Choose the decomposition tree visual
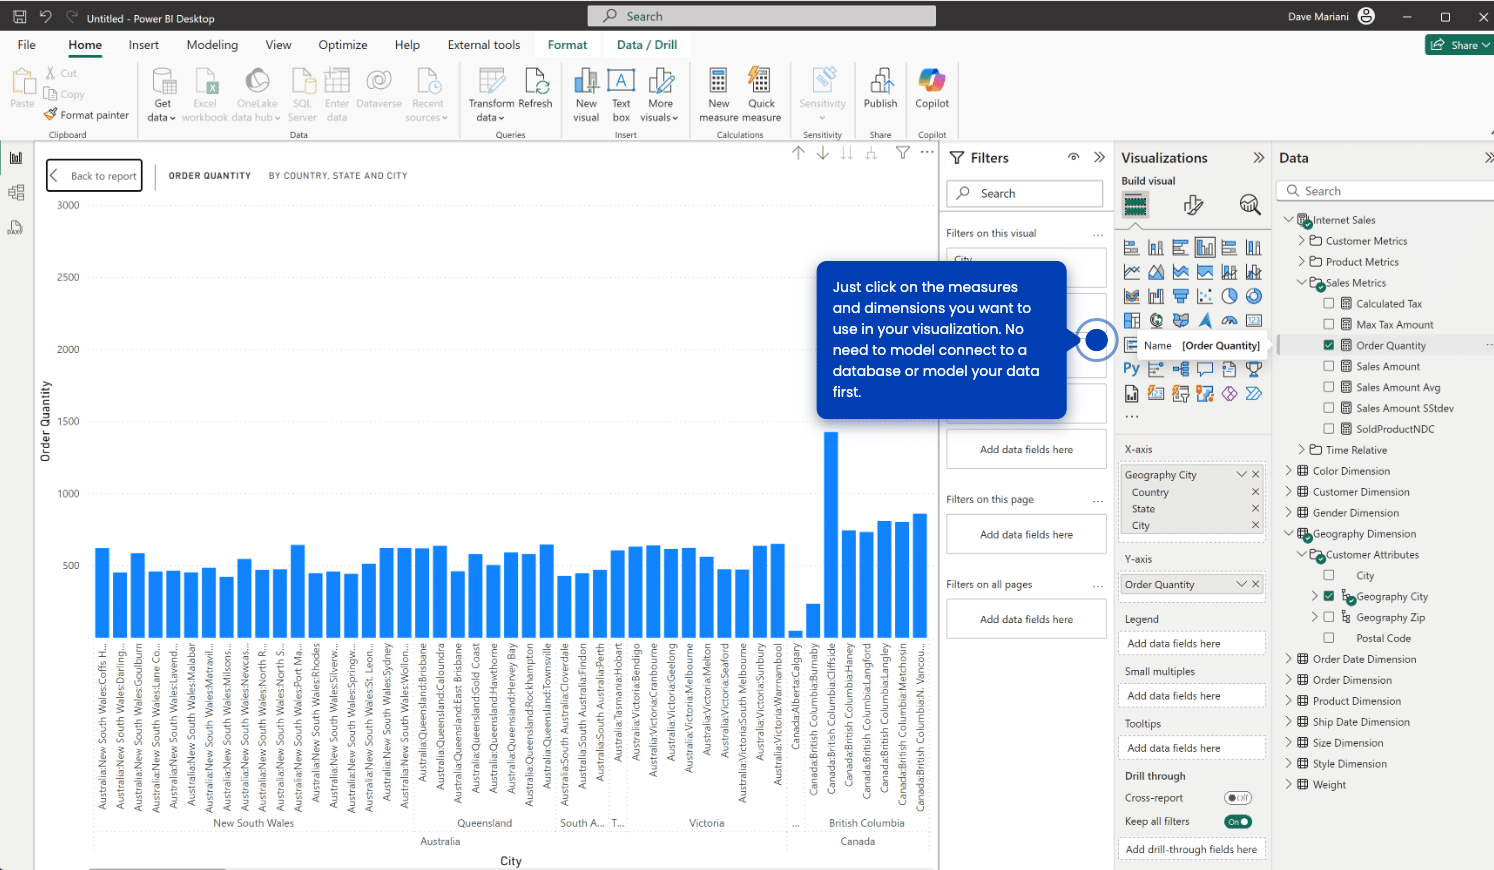This screenshot has width=1494, height=870. pos(1181,369)
